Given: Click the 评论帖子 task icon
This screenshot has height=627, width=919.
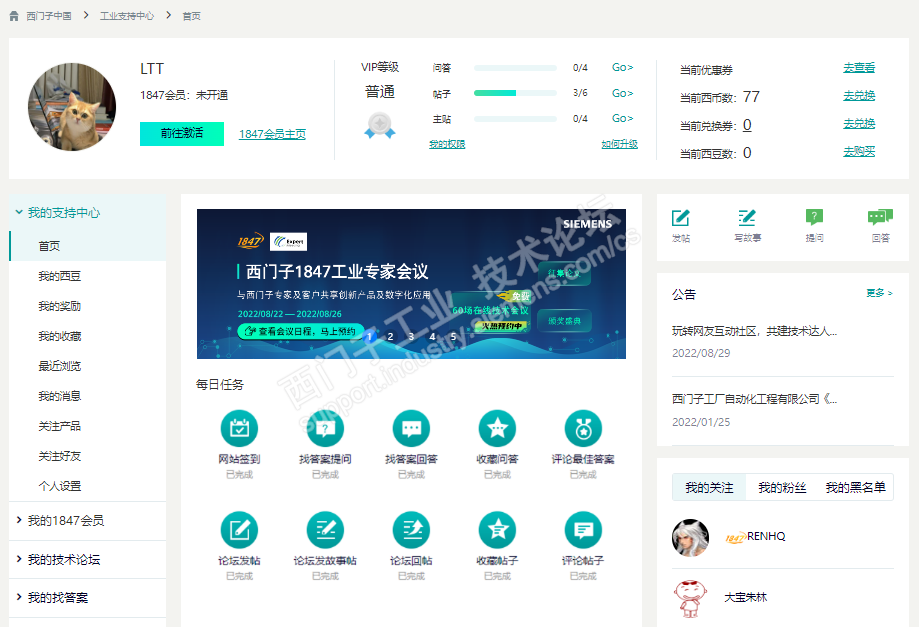Looking at the screenshot, I should coord(583,530).
